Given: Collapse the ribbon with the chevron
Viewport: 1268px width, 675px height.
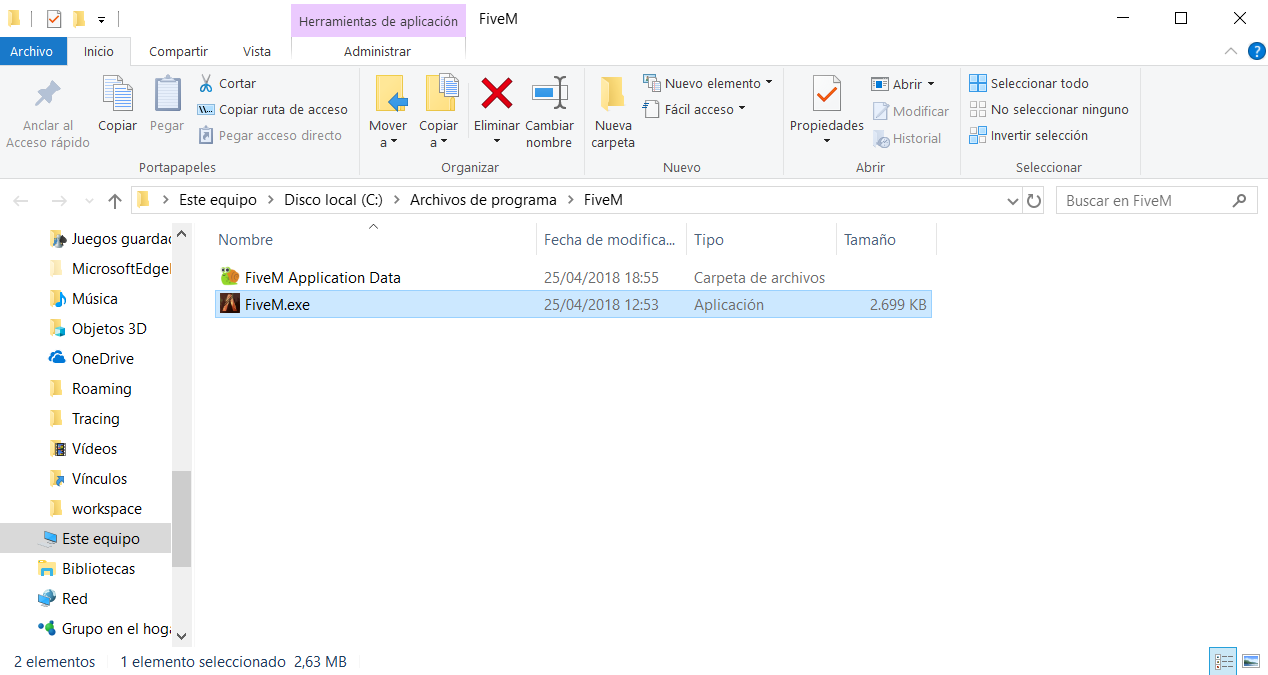Looking at the screenshot, I should (1230, 51).
